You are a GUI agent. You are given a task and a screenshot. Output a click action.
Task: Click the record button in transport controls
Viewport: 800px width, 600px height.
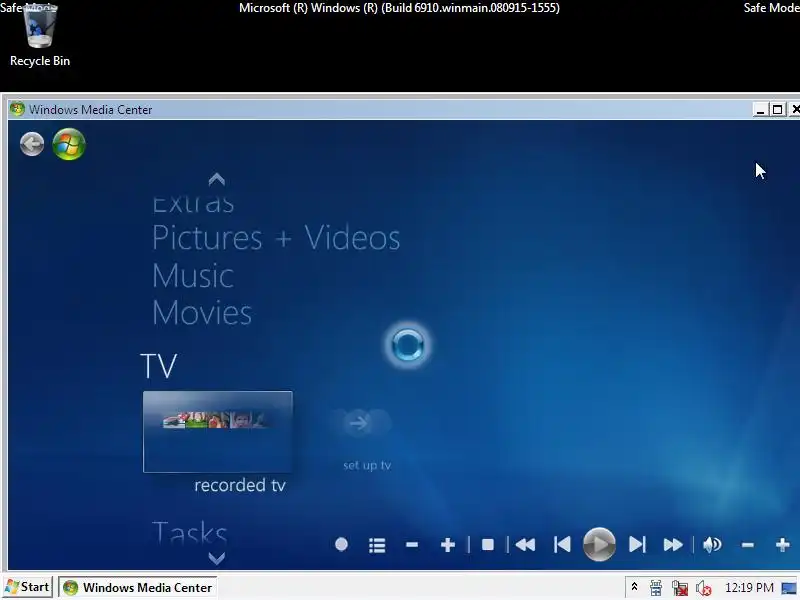coord(341,545)
